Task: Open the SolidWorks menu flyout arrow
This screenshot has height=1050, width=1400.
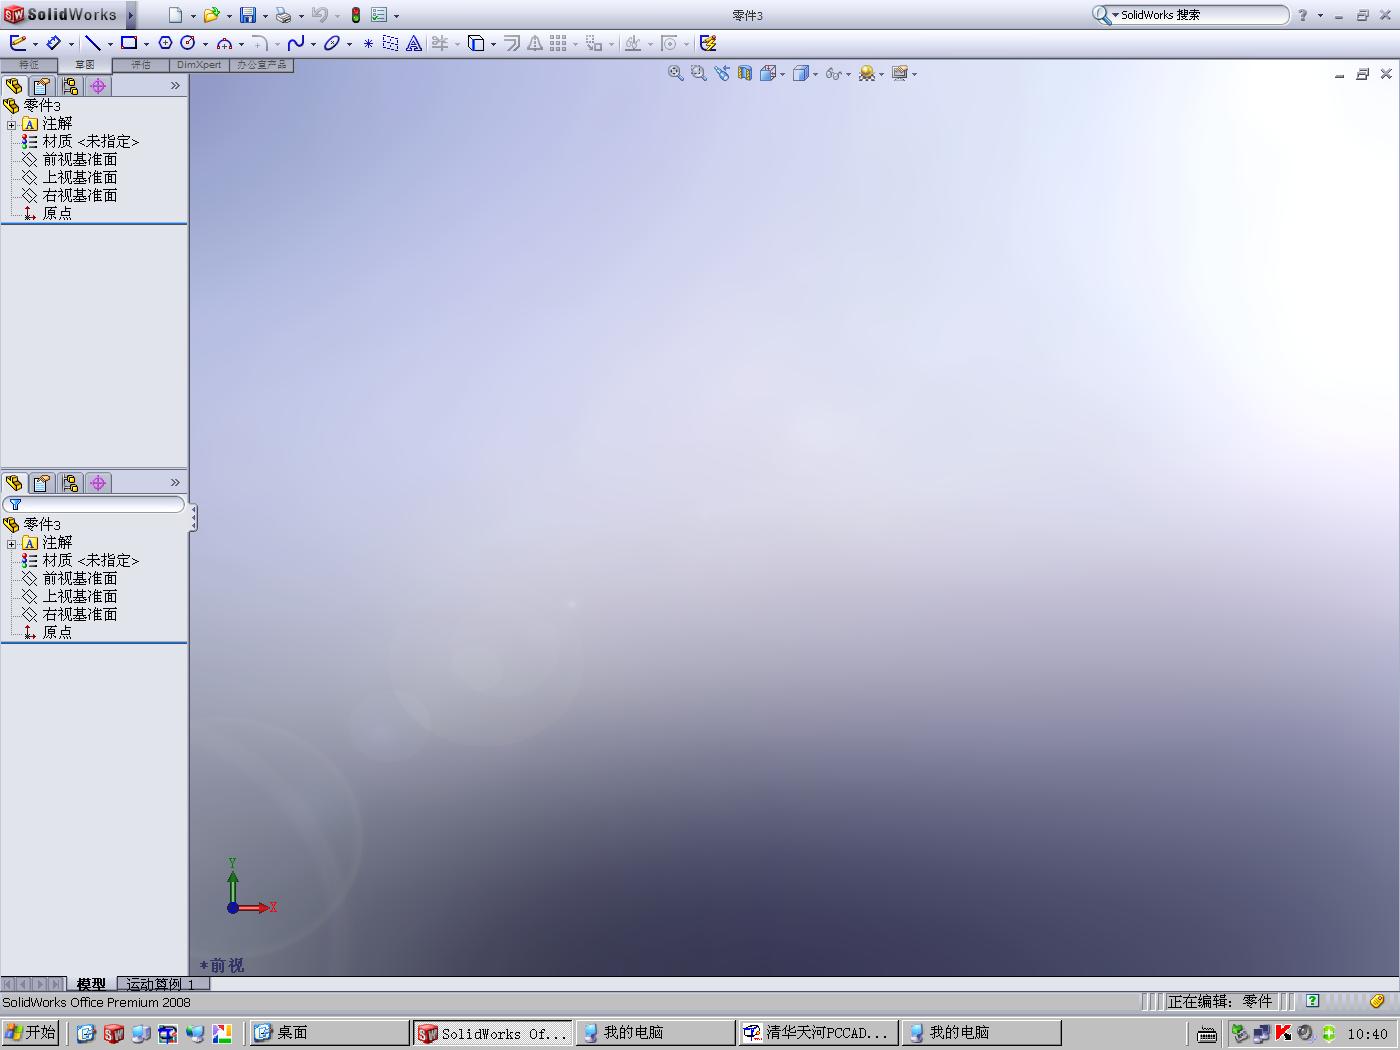Action: tap(131, 15)
